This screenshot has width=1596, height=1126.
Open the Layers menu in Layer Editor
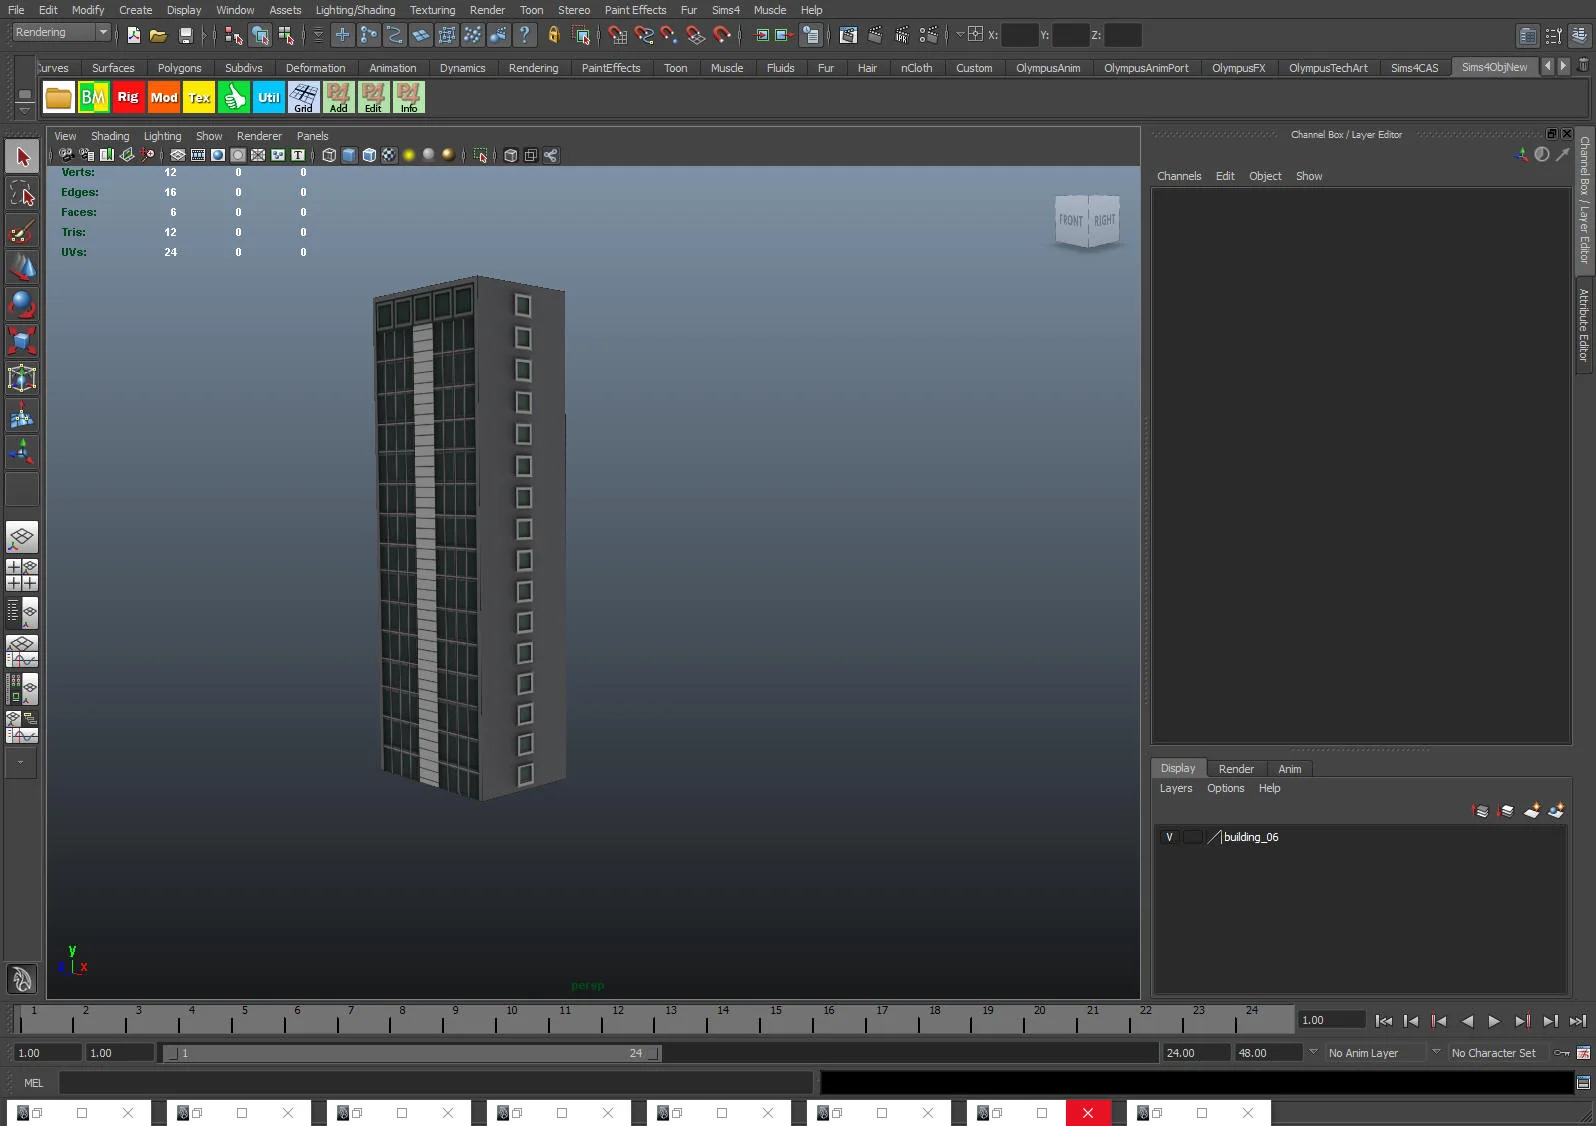click(1176, 788)
